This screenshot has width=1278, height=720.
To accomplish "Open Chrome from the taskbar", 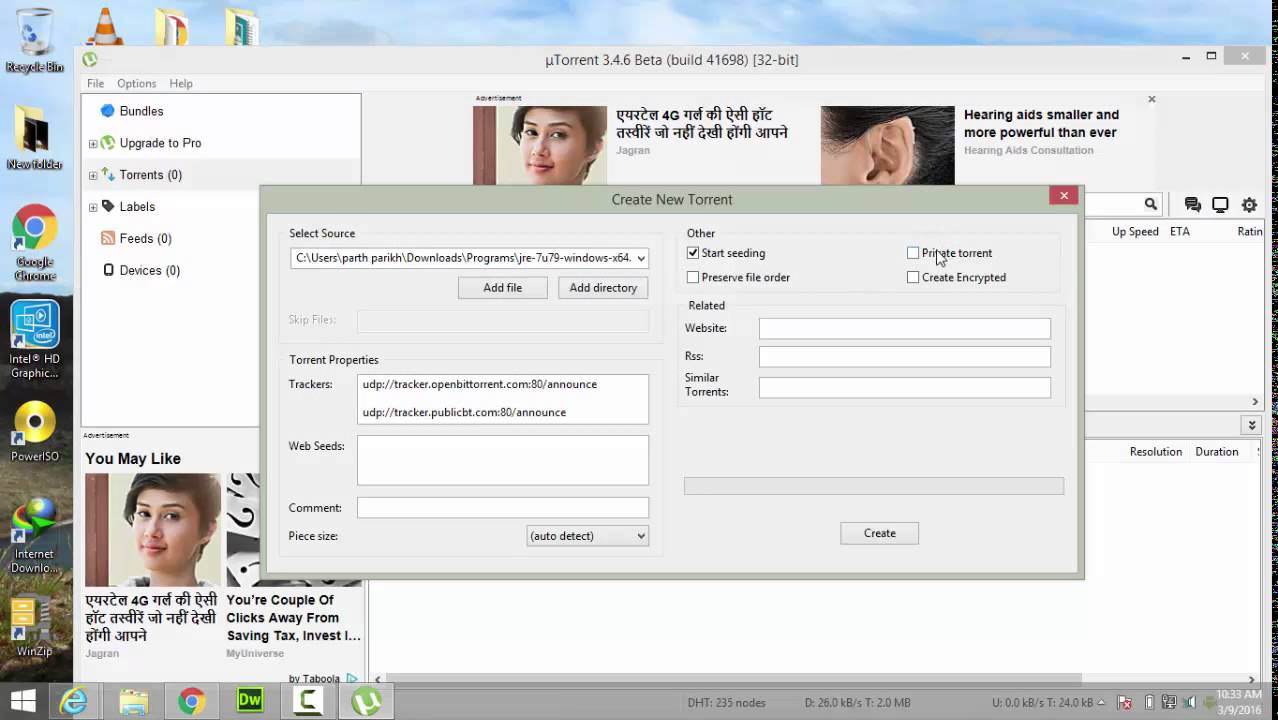I will pos(191,701).
